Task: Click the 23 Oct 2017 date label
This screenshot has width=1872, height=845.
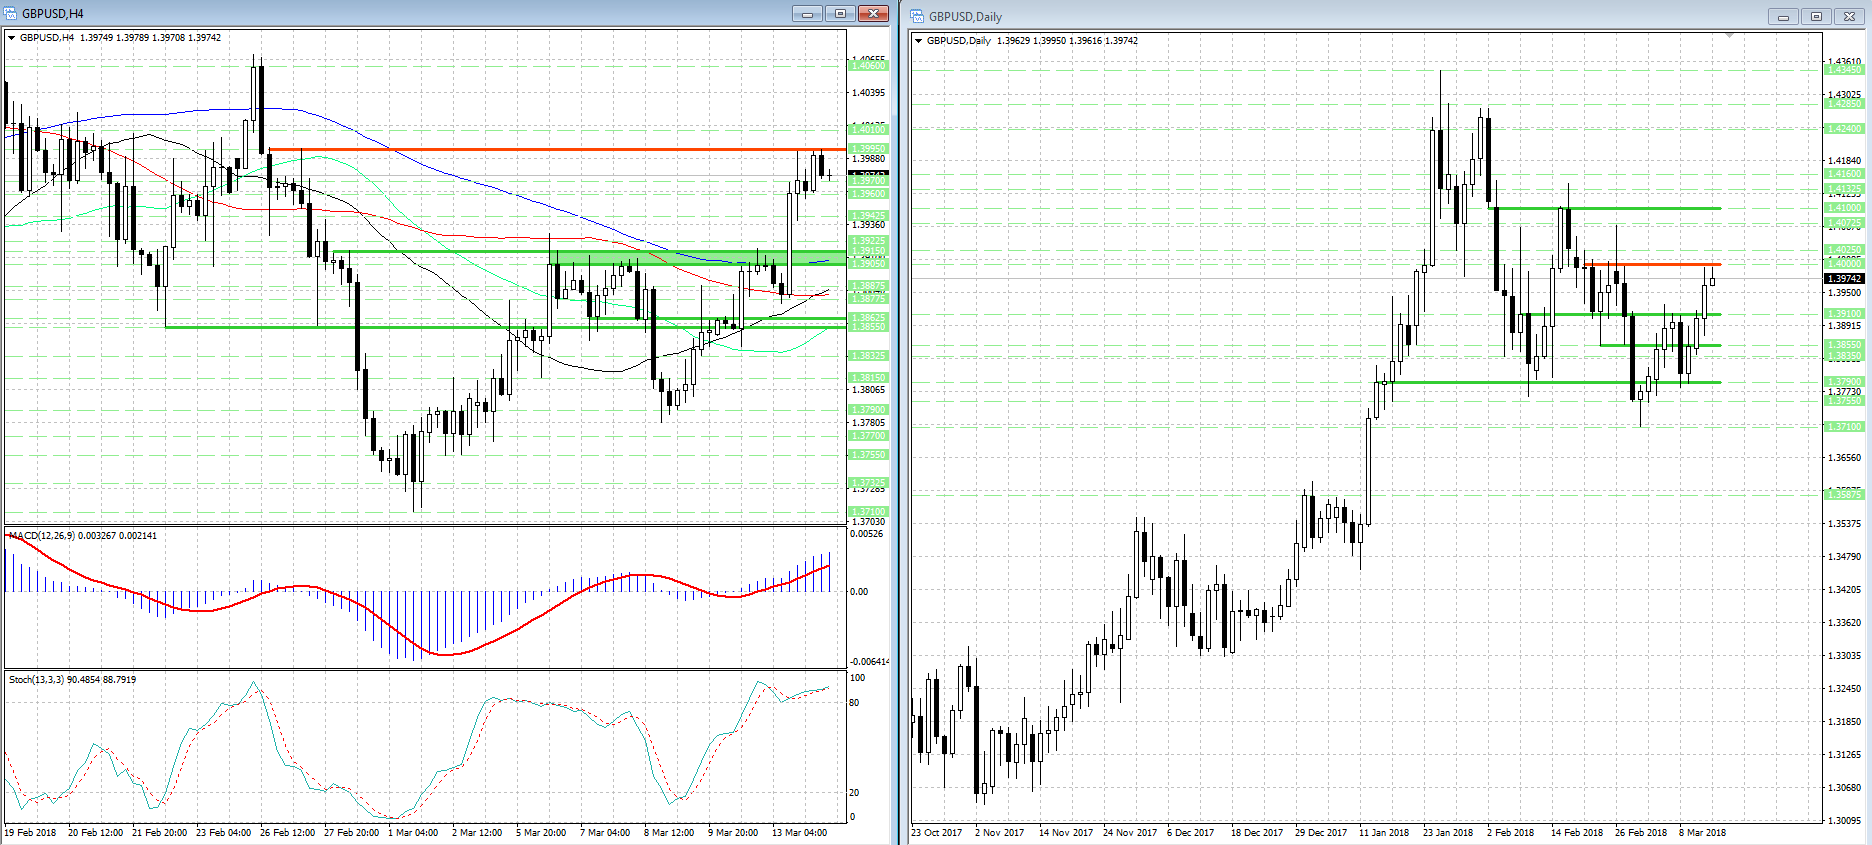Action: [937, 832]
